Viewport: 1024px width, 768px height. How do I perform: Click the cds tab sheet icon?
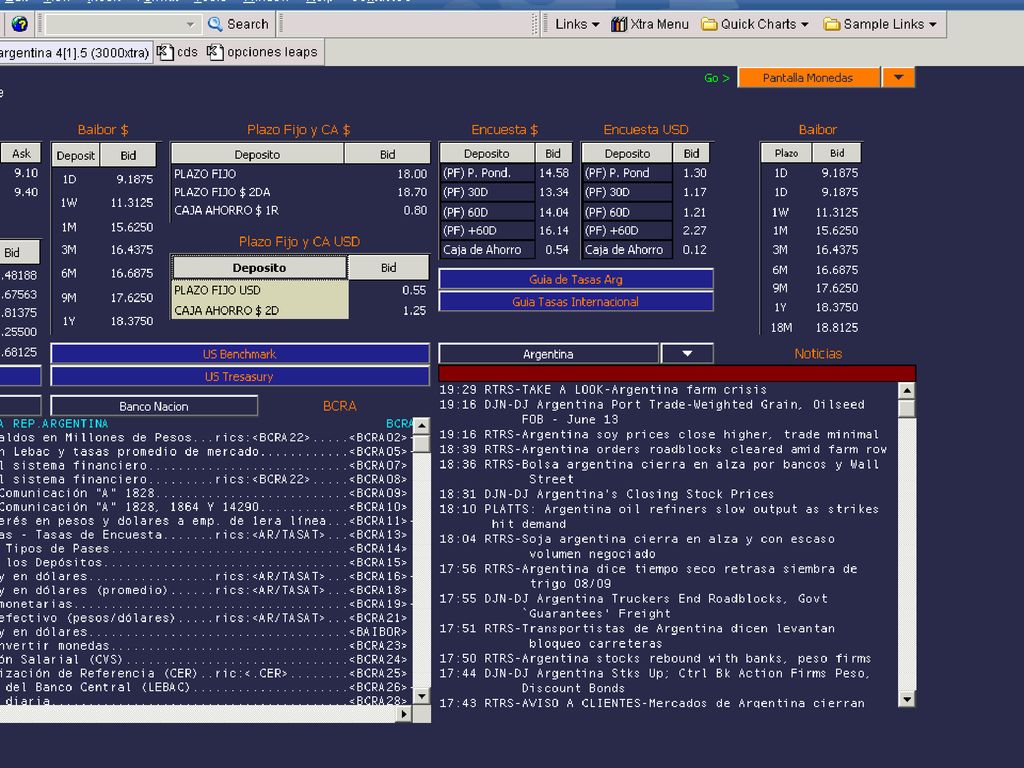coord(165,52)
